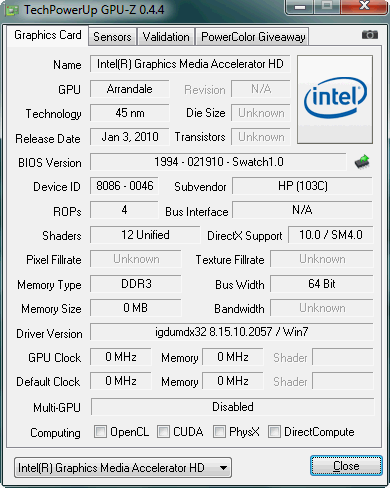Click the Subvendor field HP (103C)

[x=302, y=186]
